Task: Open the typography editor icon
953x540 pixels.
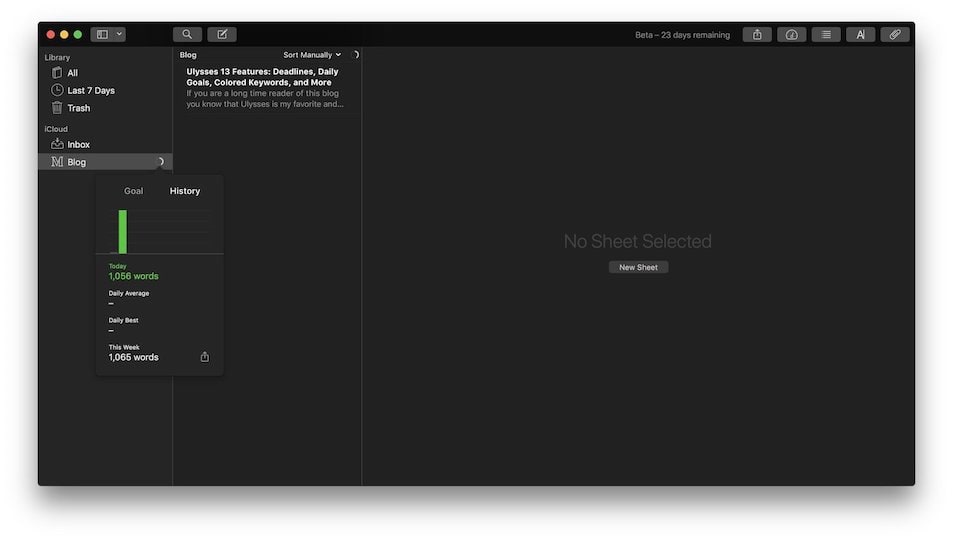Action: coord(860,34)
